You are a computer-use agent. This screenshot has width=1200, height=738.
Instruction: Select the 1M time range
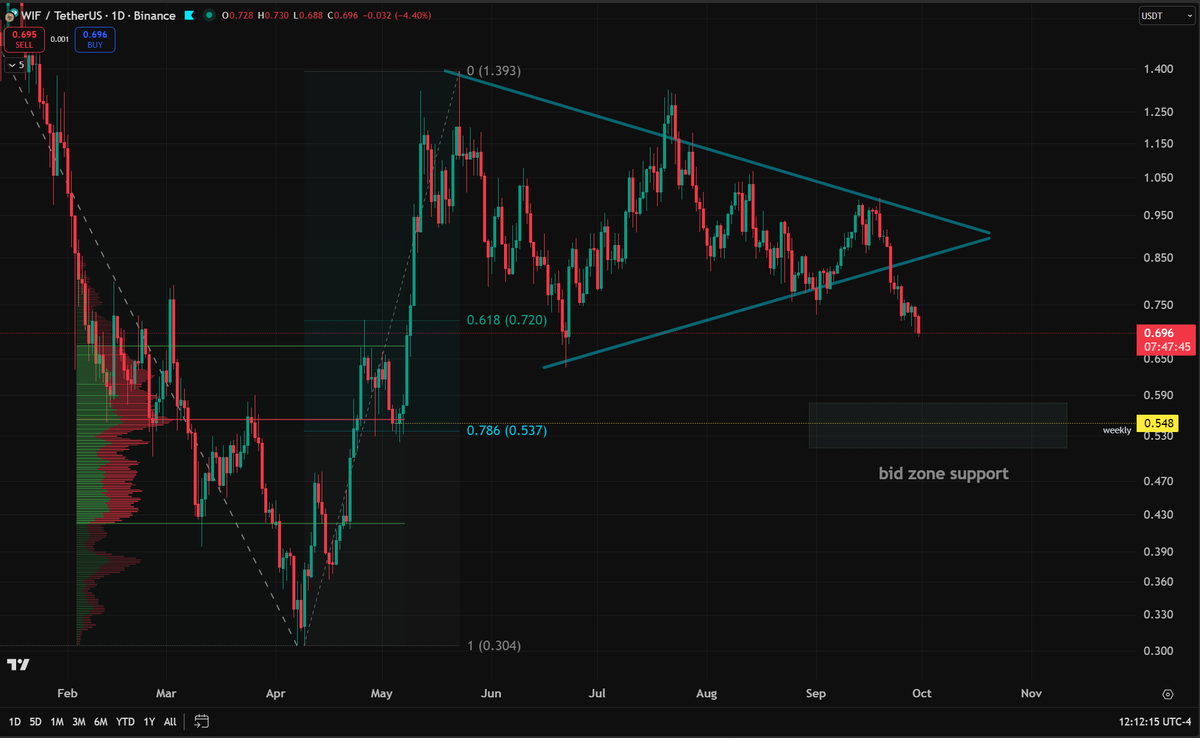57,720
